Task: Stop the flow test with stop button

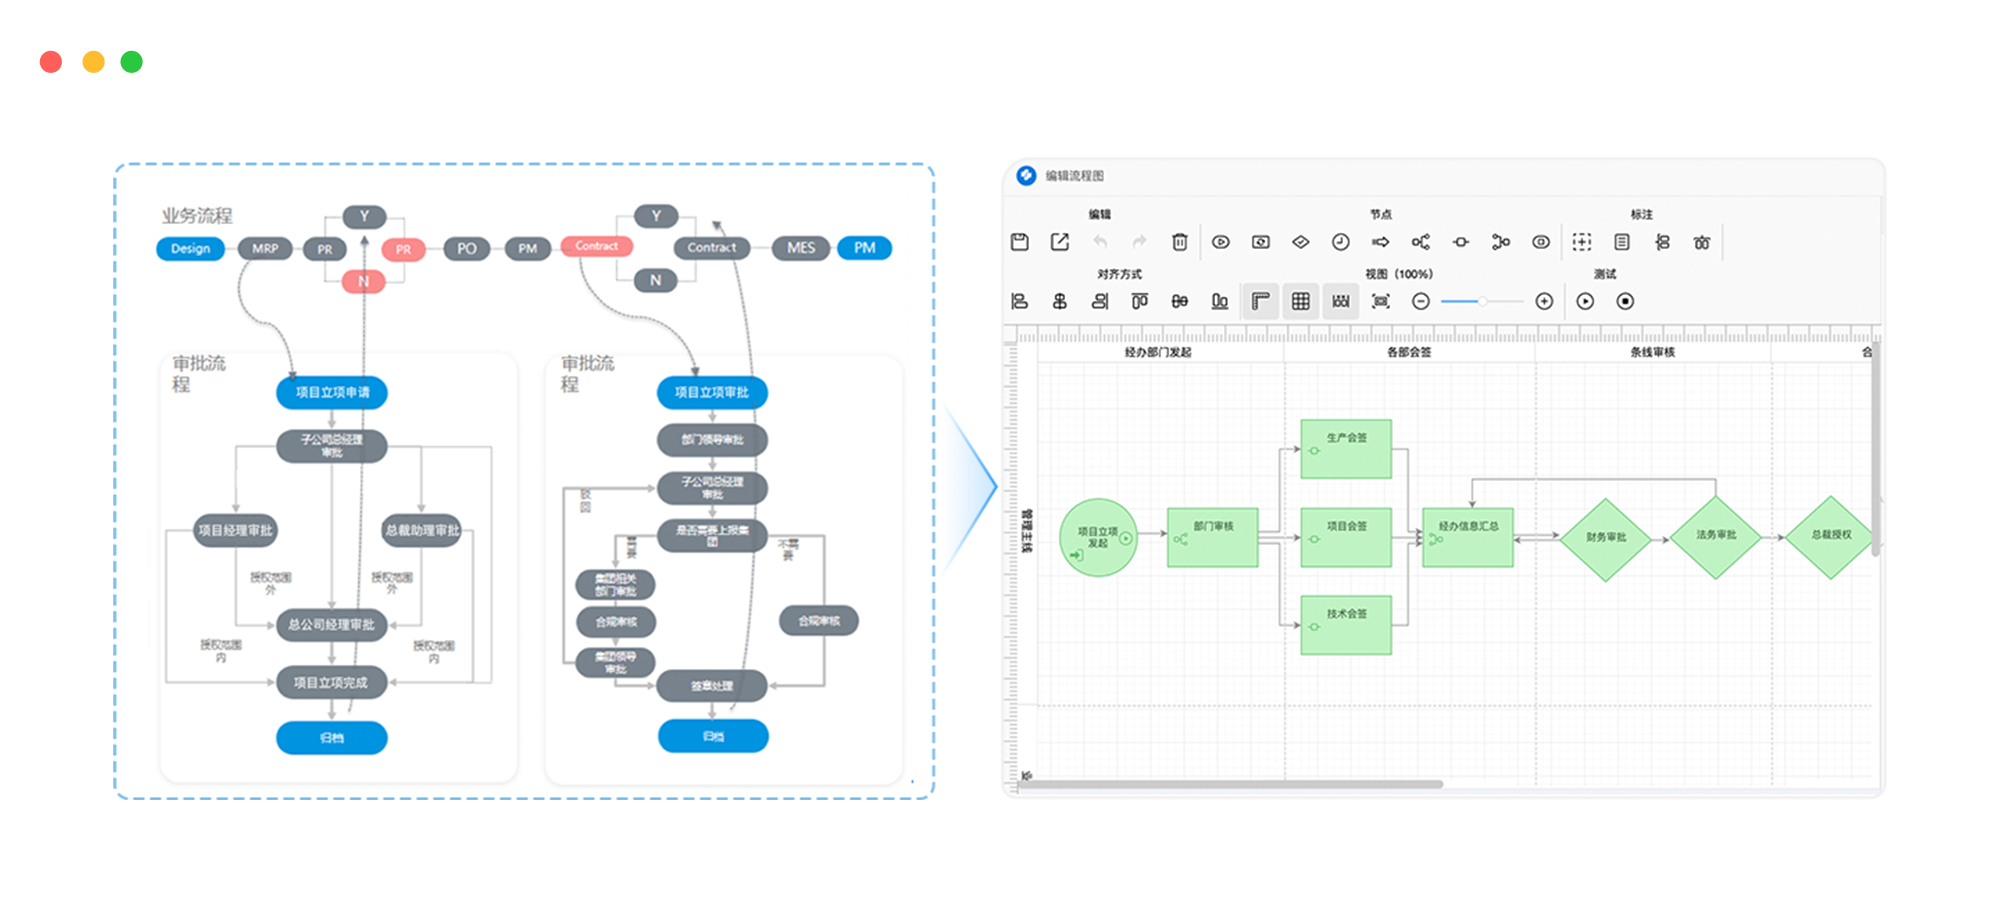Action: 1625,301
